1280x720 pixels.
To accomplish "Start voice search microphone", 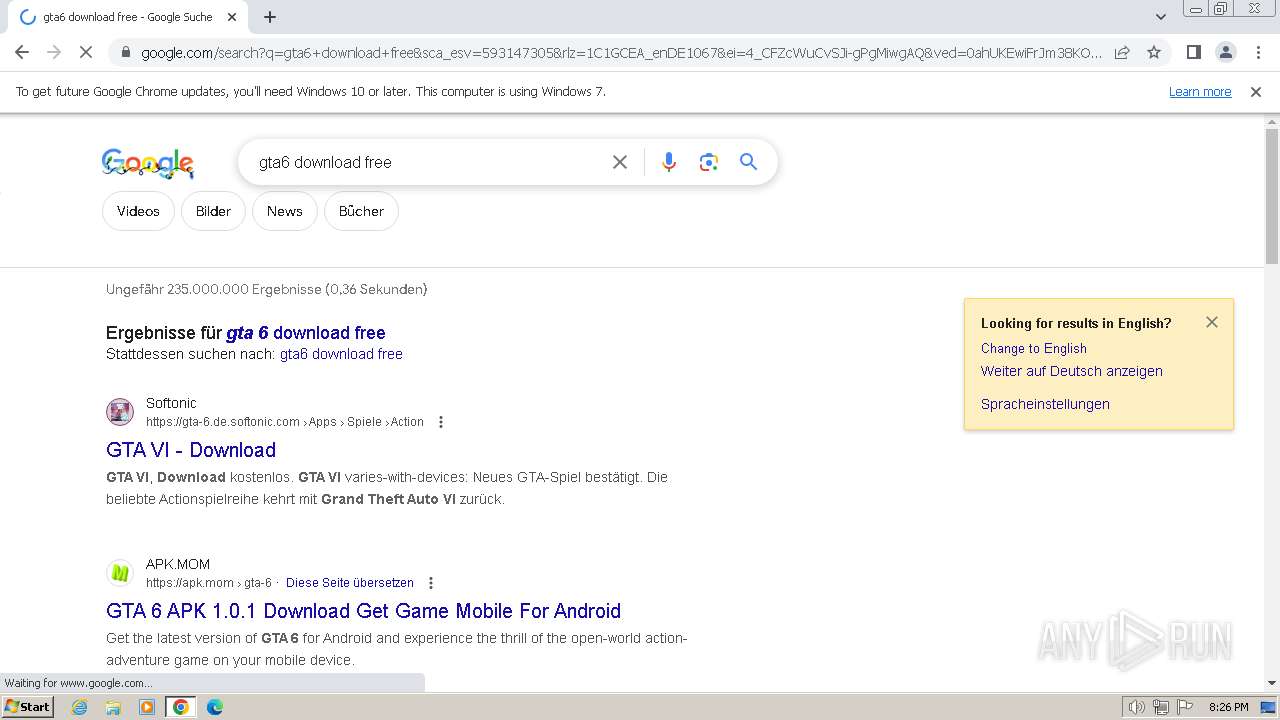I will point(669,162).
